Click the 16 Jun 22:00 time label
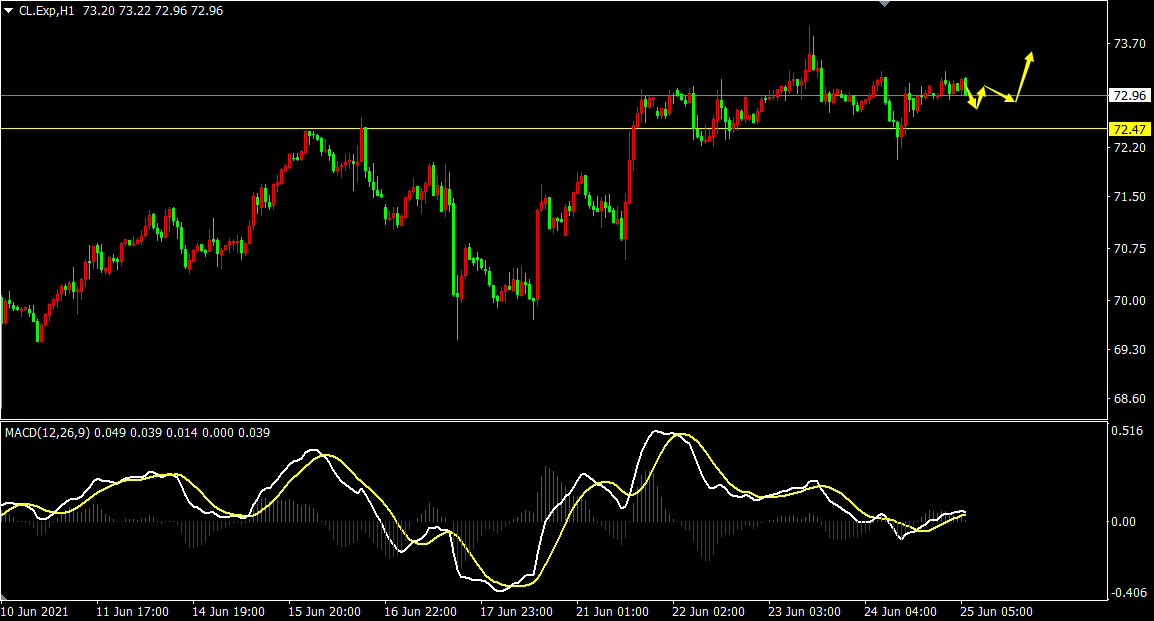 420,612
